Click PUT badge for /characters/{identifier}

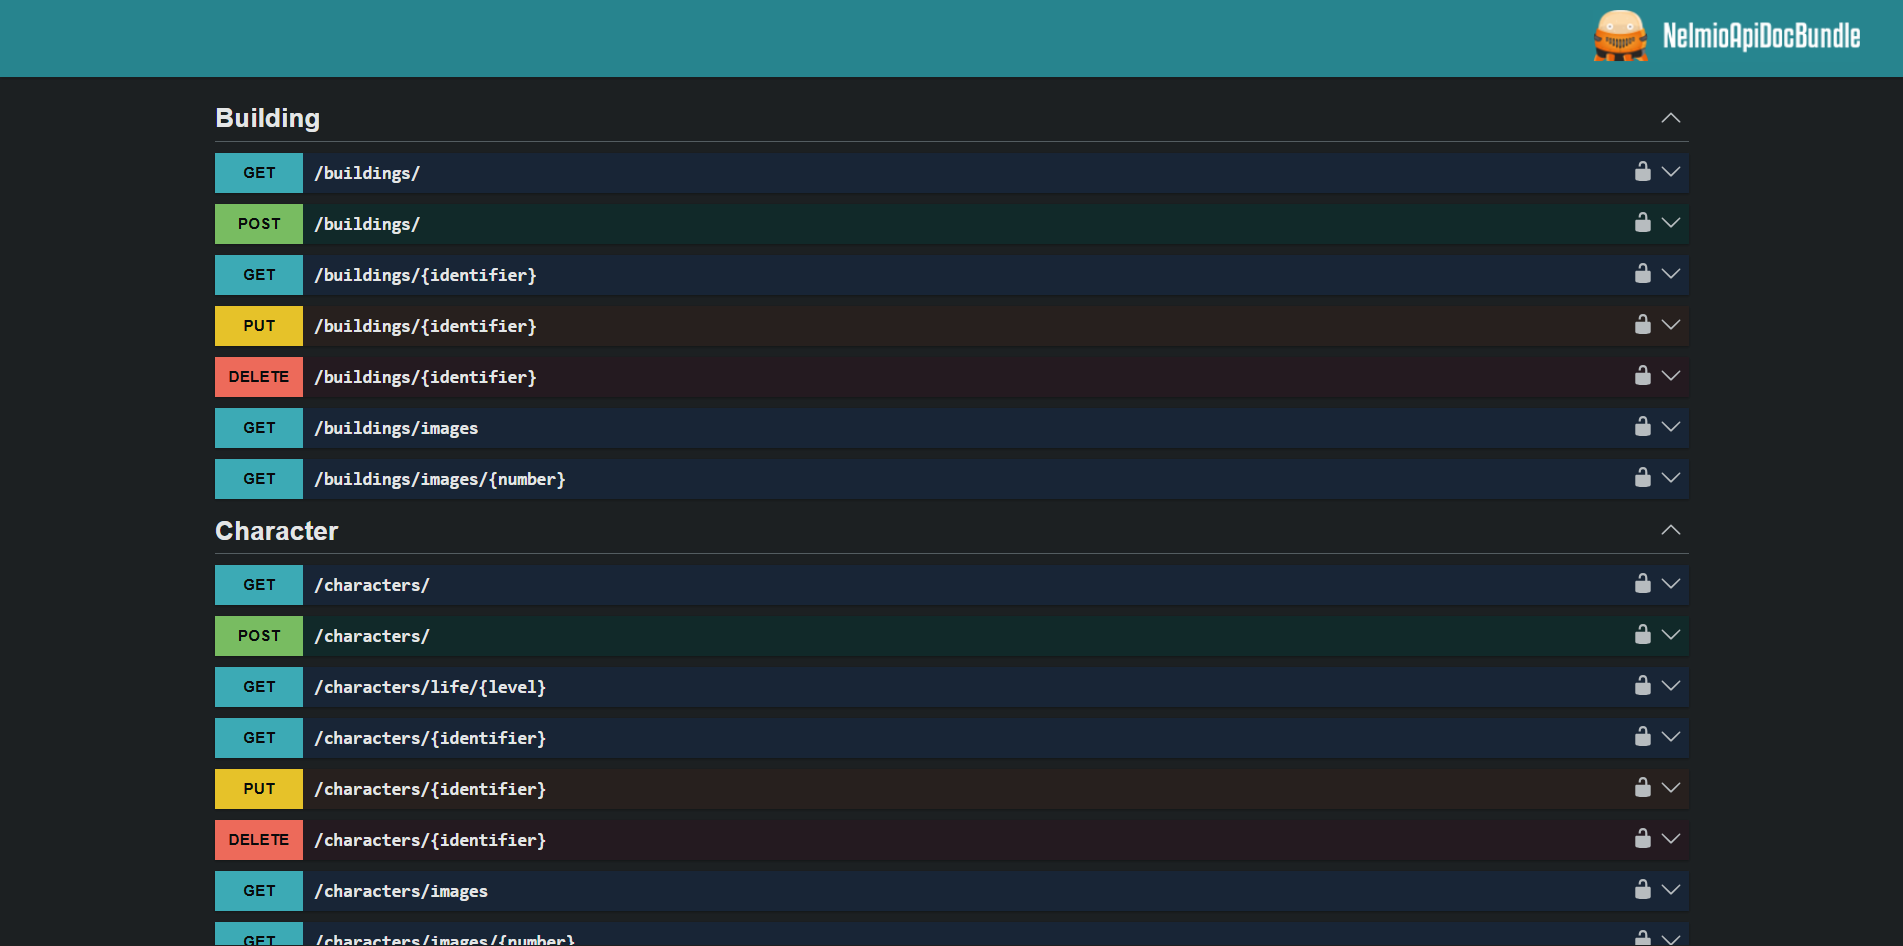pyautogui.click(x=259, y=789)
